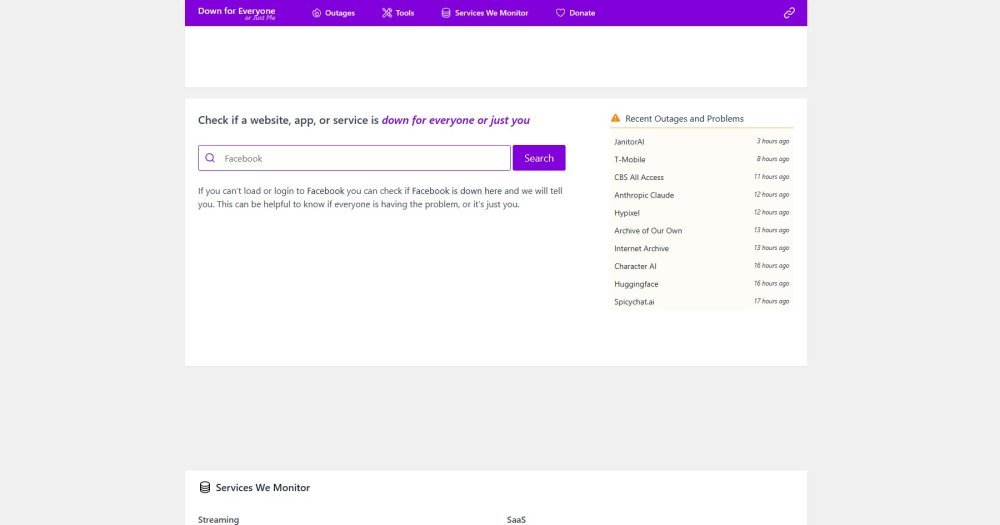Go to Services We Monitor in navbar

(x=485, y=13)
